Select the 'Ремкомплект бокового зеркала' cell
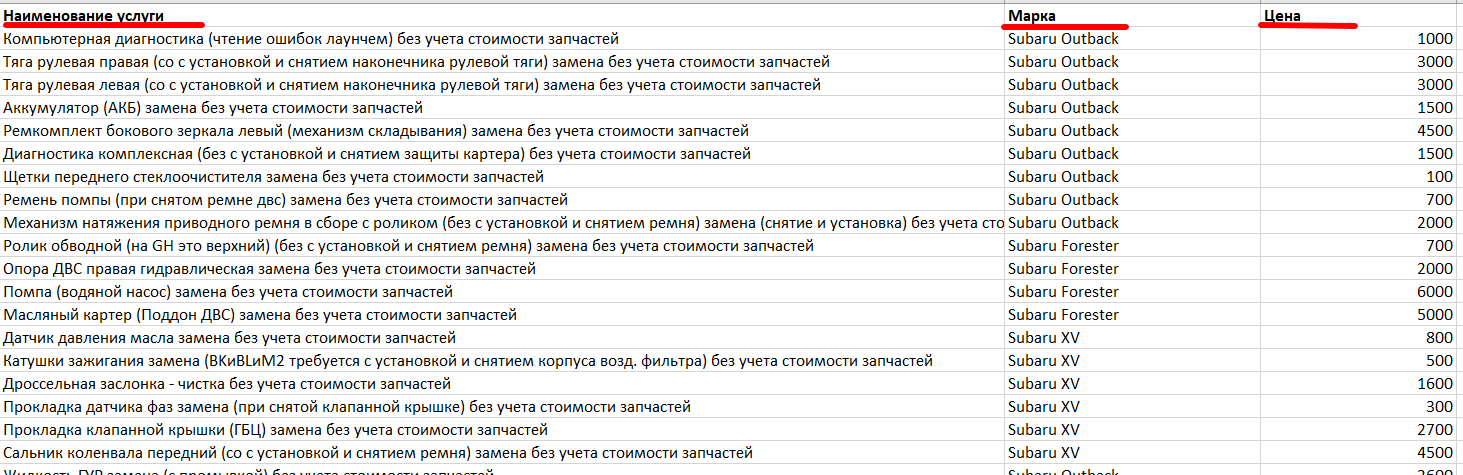This screenshot has height=475, width=1463. click(376, 131)
